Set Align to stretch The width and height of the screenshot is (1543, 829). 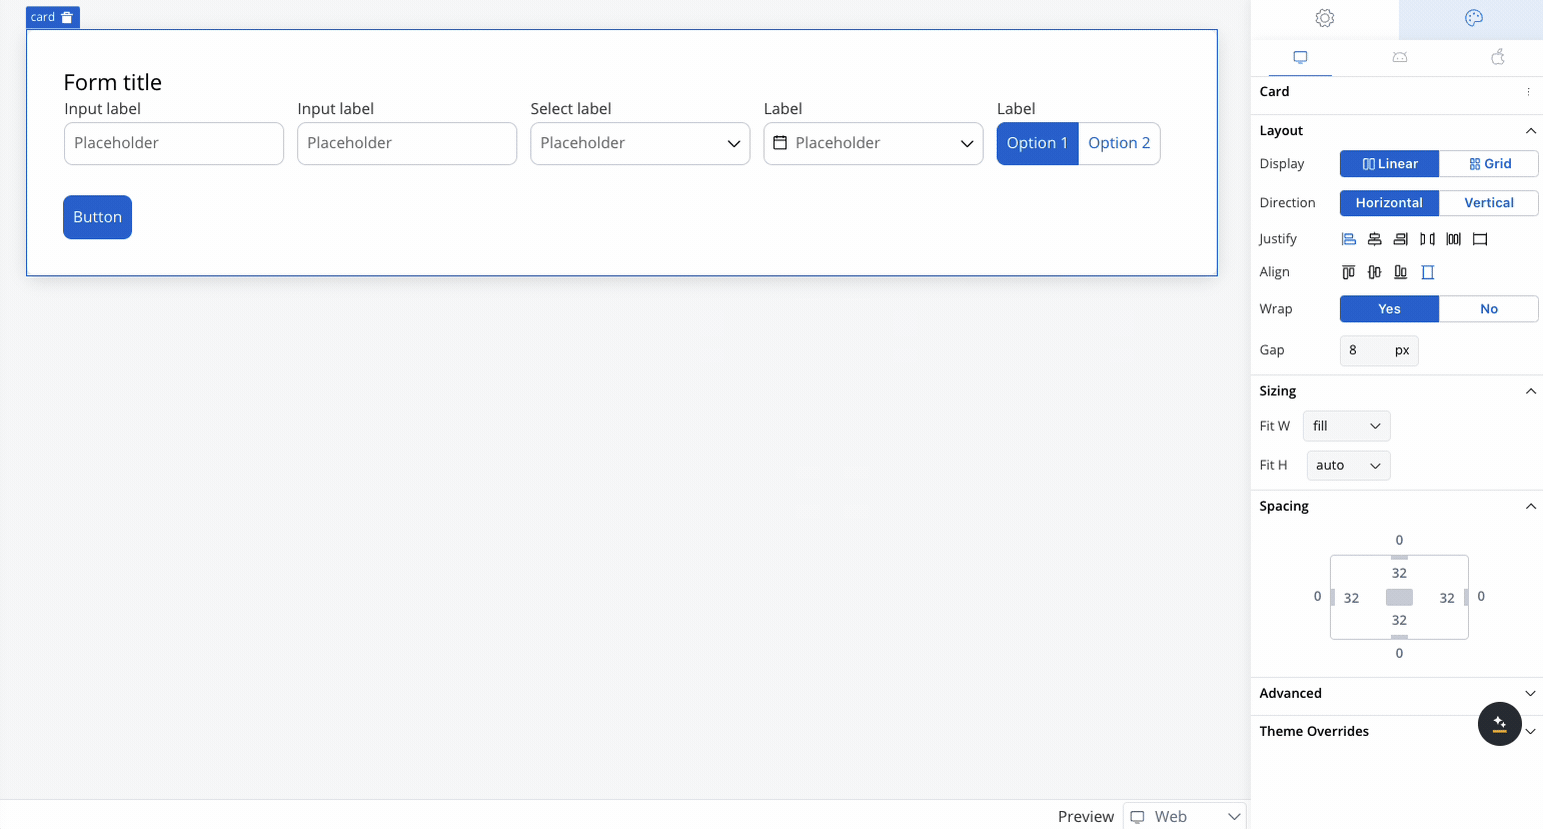click(1428, 272)
